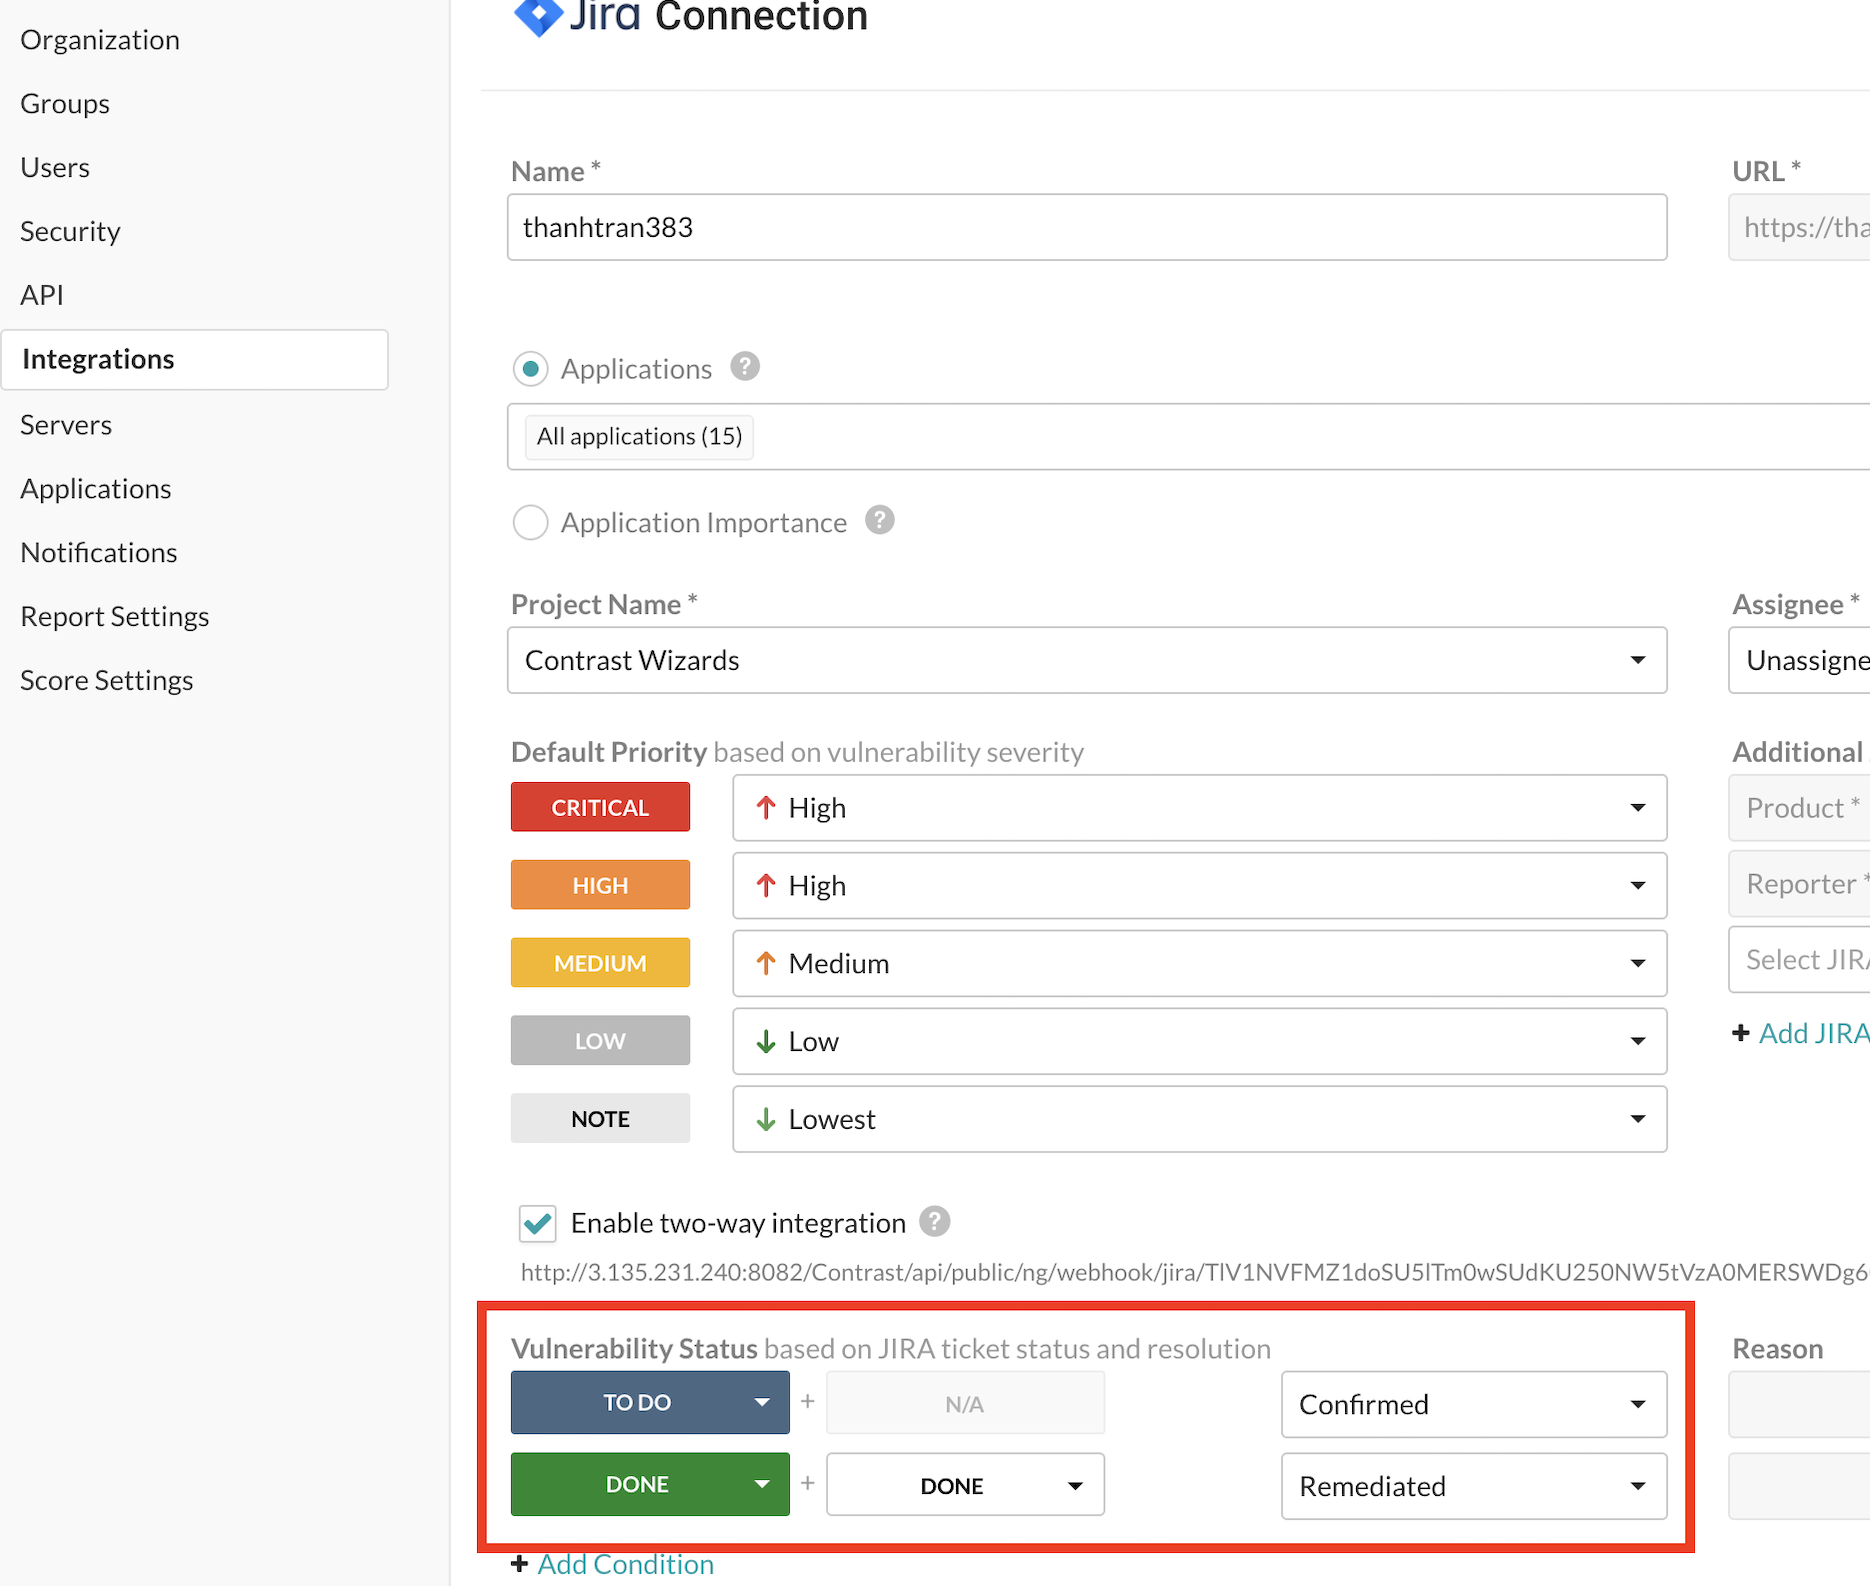Select the Application Importance radio button
The width and height of the screenshot is (1870, 1586).
[x=530, y=522]
